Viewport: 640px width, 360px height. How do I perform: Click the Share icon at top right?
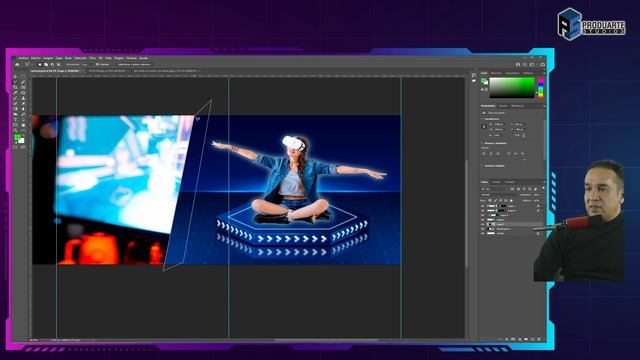pyautogui.click(x=542, y=65)
